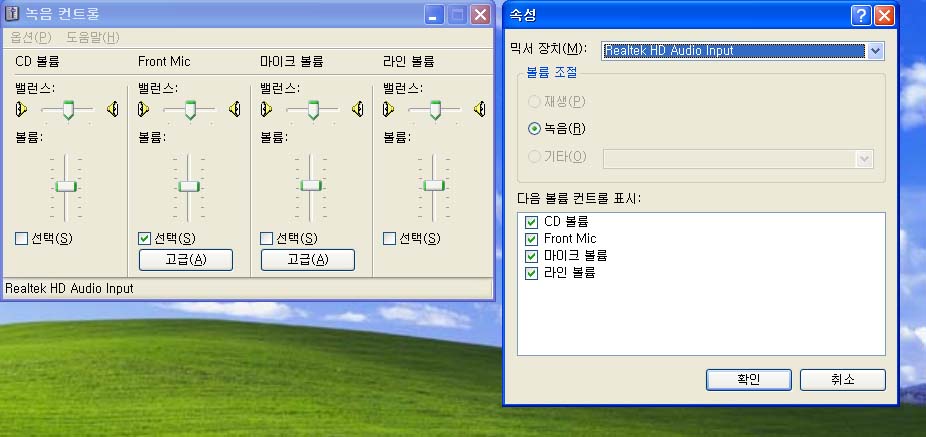This screenshot has height=437, width=926.
Task: Click 고급(A) button under Front Mic
Action: click(185, 260)
